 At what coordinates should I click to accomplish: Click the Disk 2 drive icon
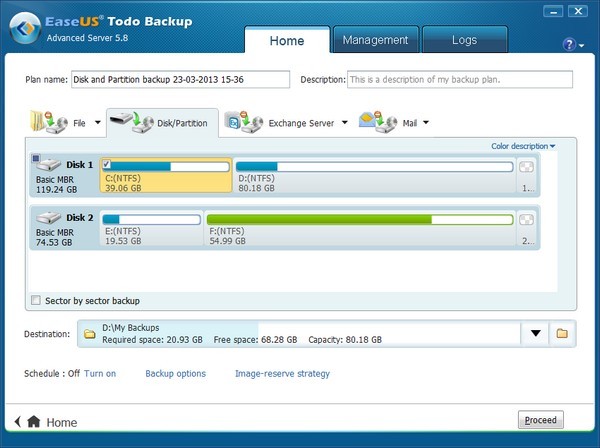coord(48,217)
